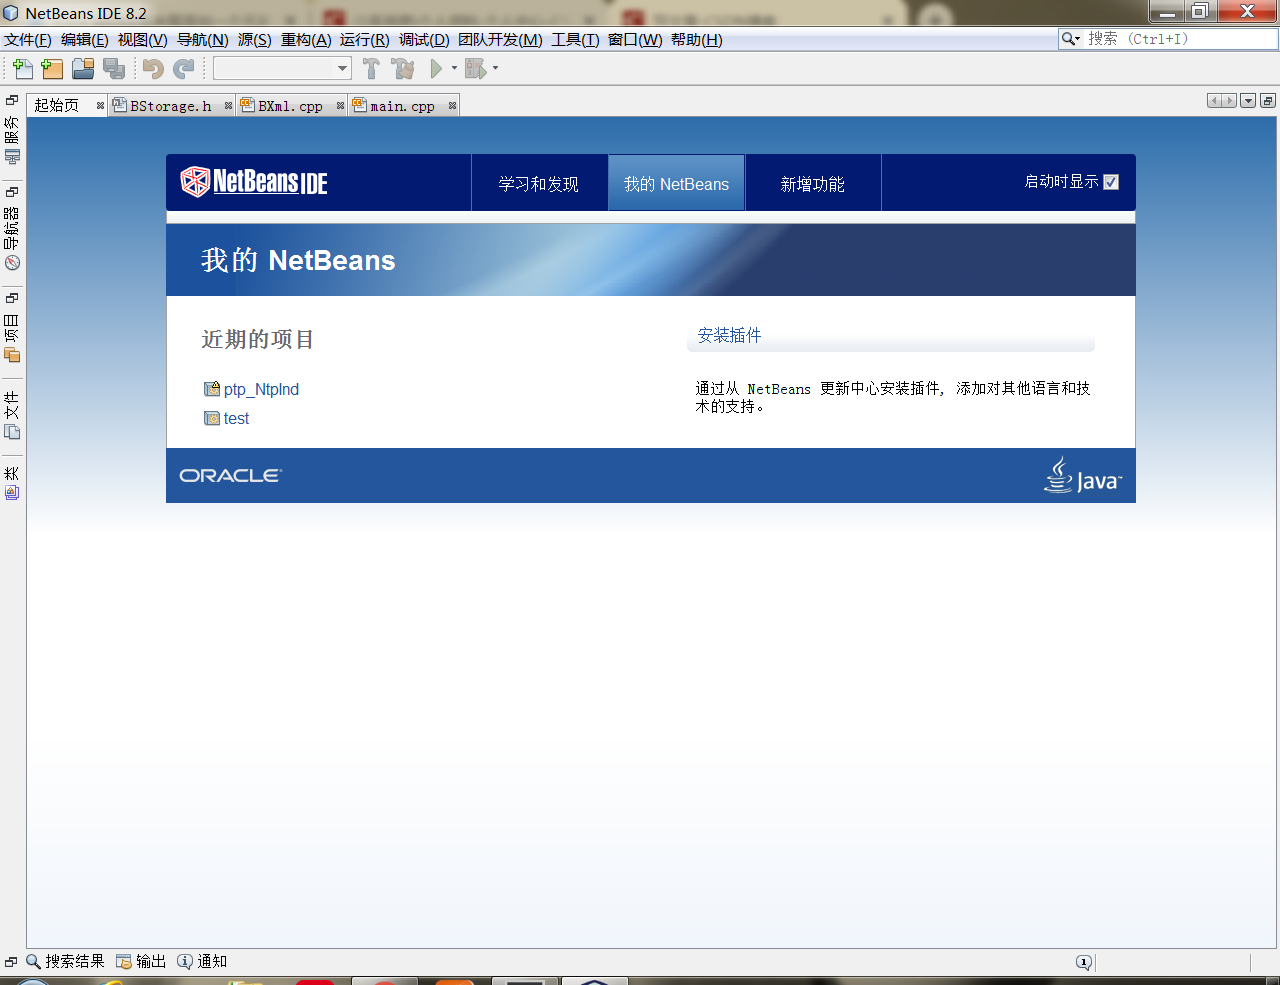Click the notification balloon icon in status bar
Image resolution: width=1280 pixels, height=985 pixels.
(x=1084, y=962)
